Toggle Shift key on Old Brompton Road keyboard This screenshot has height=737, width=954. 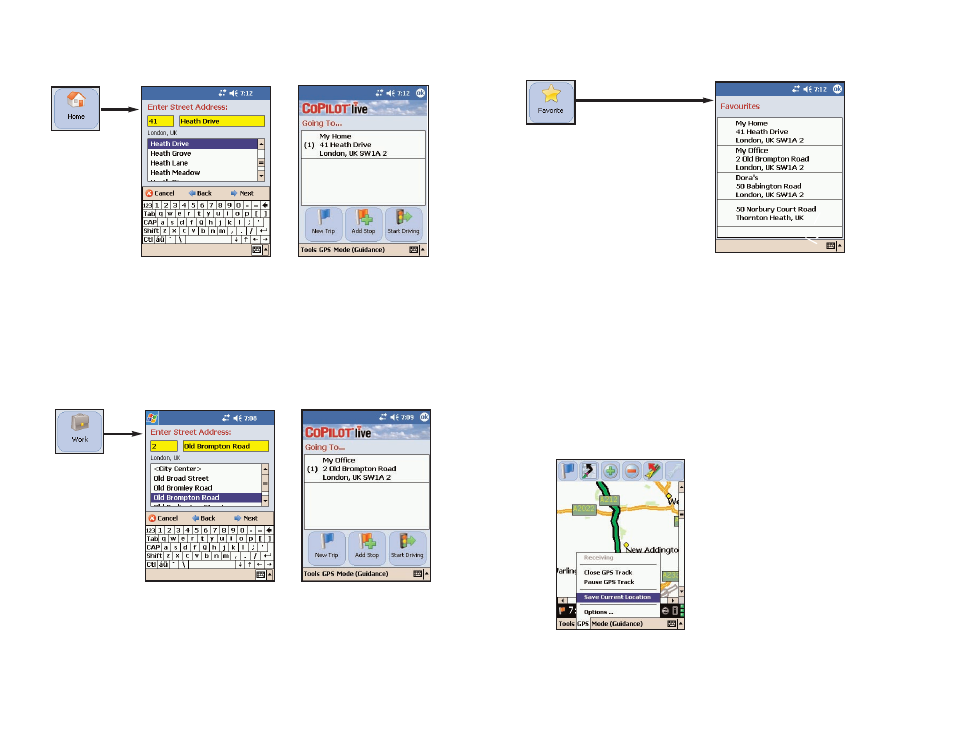click(x=155, y=556)
